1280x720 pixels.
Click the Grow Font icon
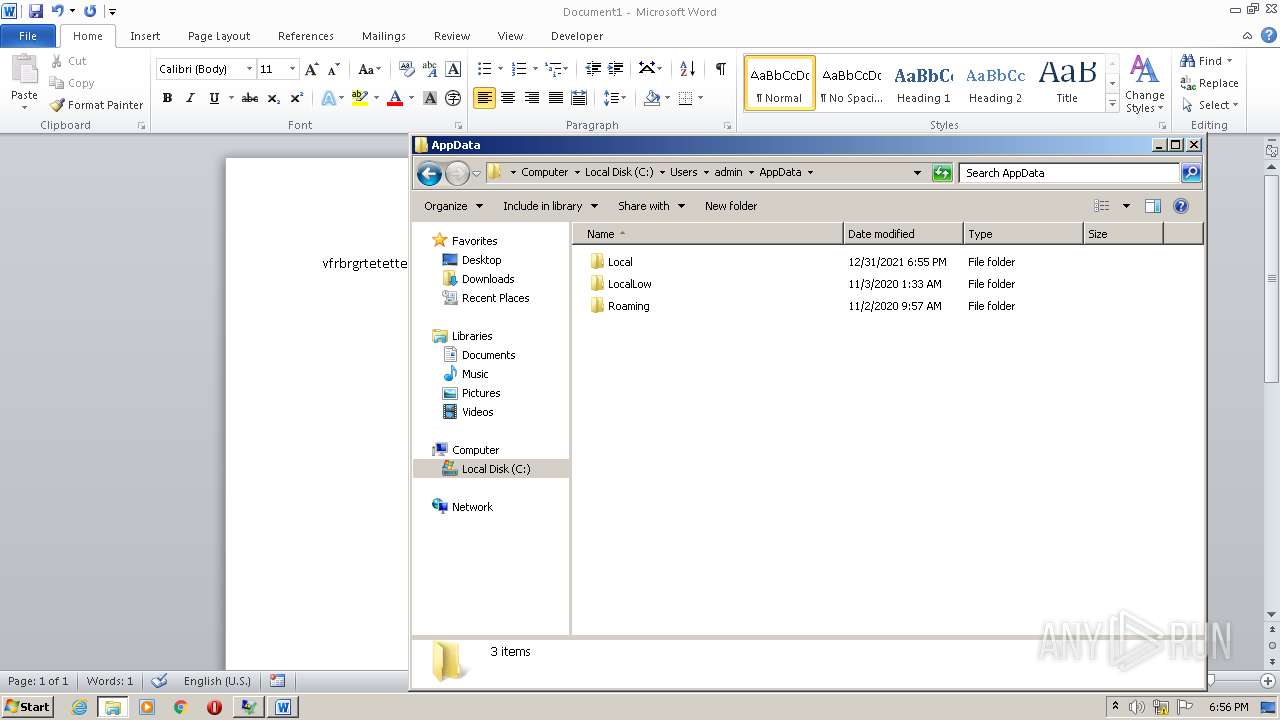tap(312, 69)
